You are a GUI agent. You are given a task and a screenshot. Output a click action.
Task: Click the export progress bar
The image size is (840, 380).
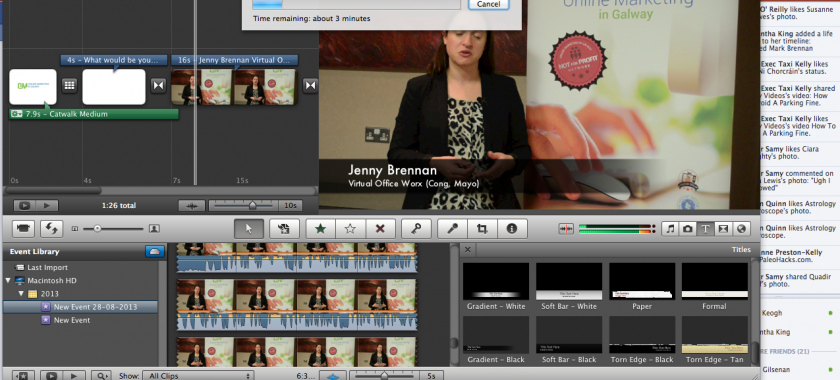[356, 4]
